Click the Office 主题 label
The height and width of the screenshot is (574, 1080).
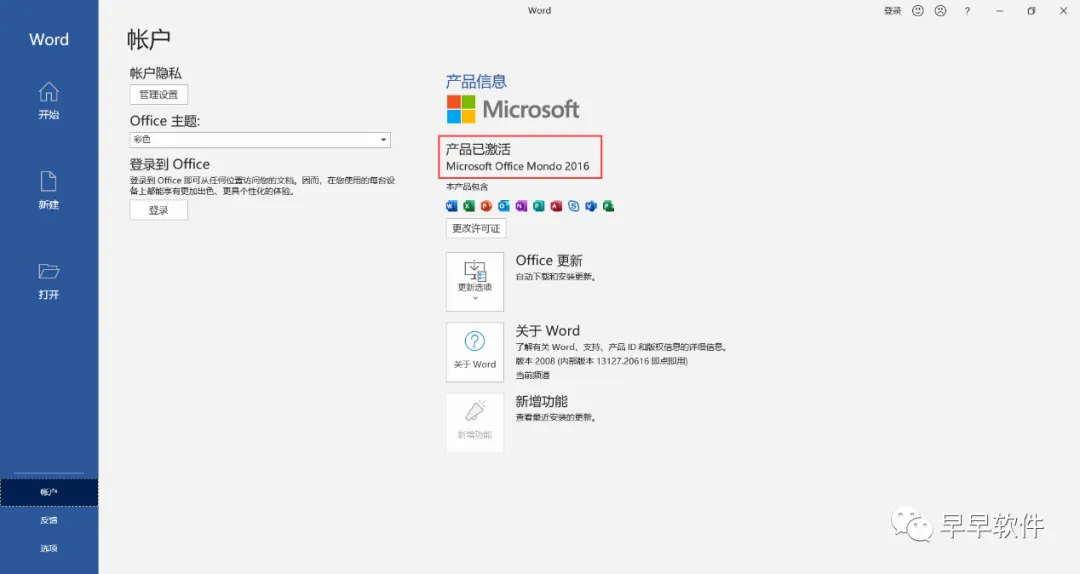(x=165, y=121)
